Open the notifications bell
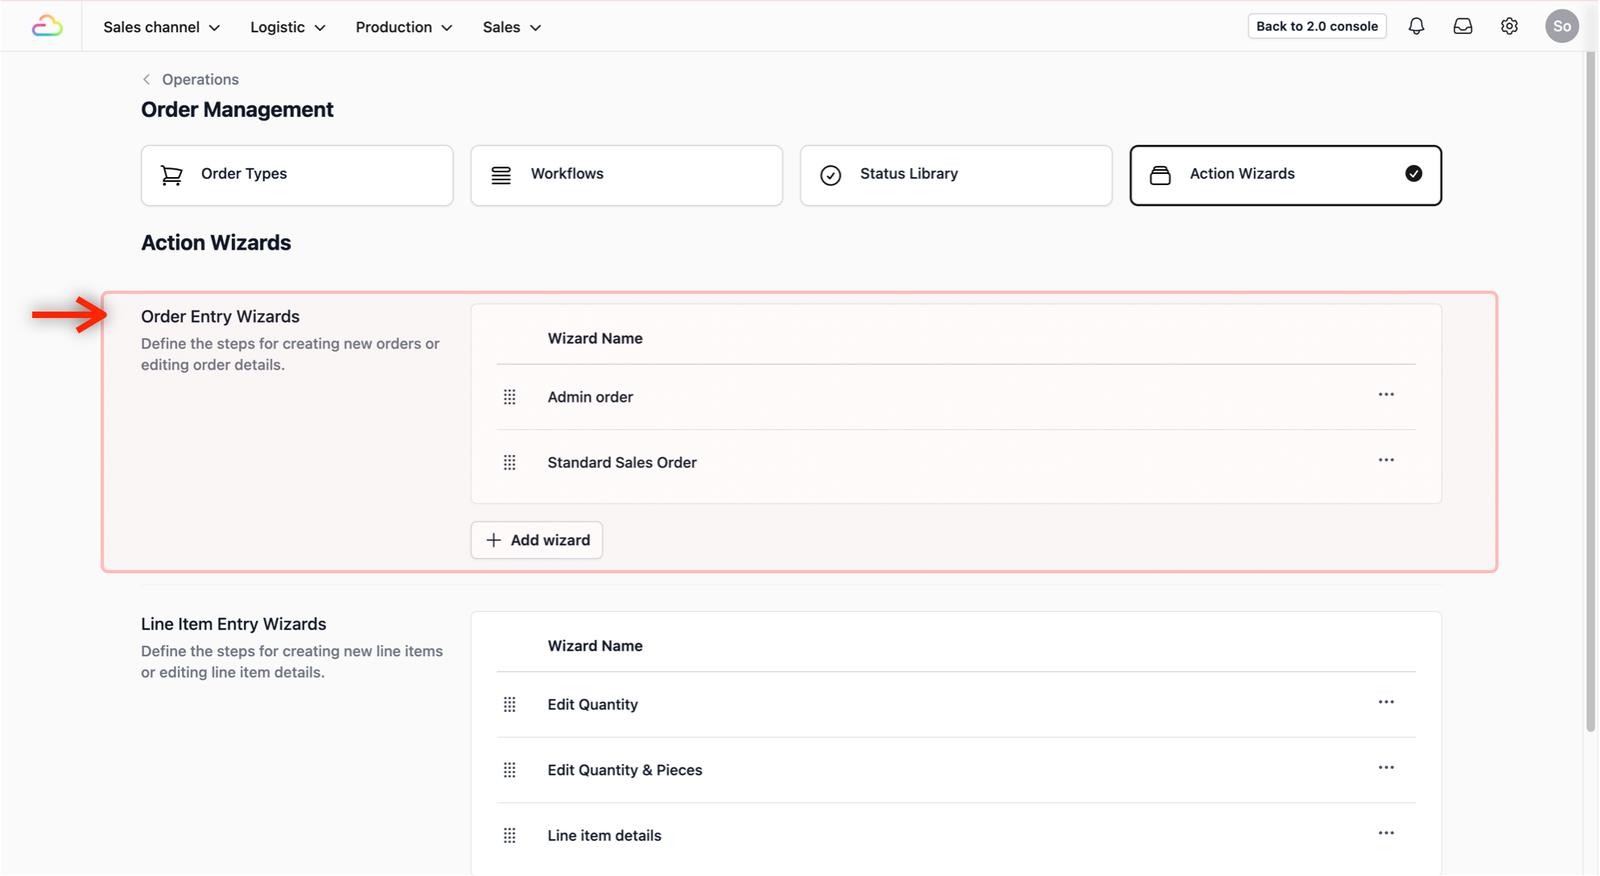The height and width of the screenshot is (876, 1600). 1416,27
